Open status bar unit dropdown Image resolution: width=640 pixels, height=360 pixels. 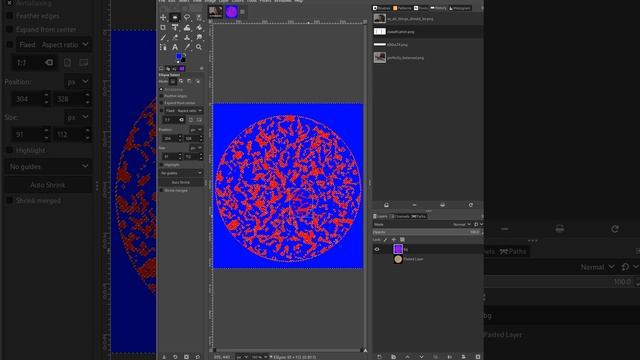click(x=242, y=357)
